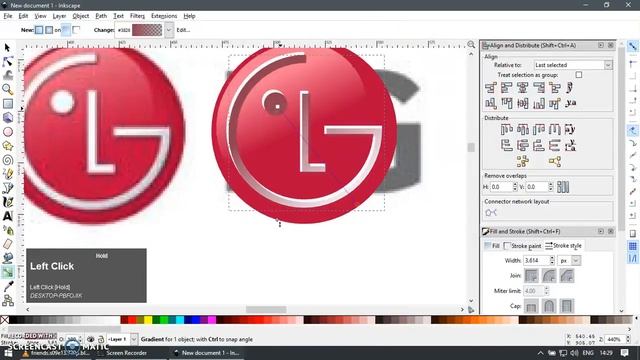This screenshot has height=360, width=640.
Task: Open Windows notification center icon
Action: [x=624, y=353]
